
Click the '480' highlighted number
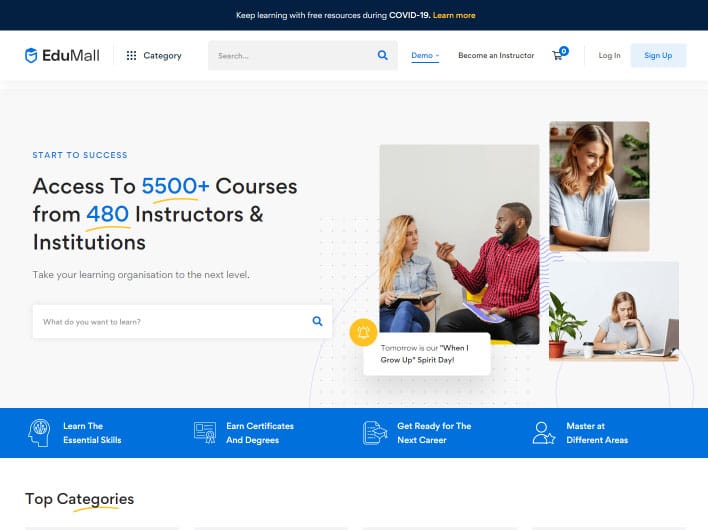pos(107,214)
